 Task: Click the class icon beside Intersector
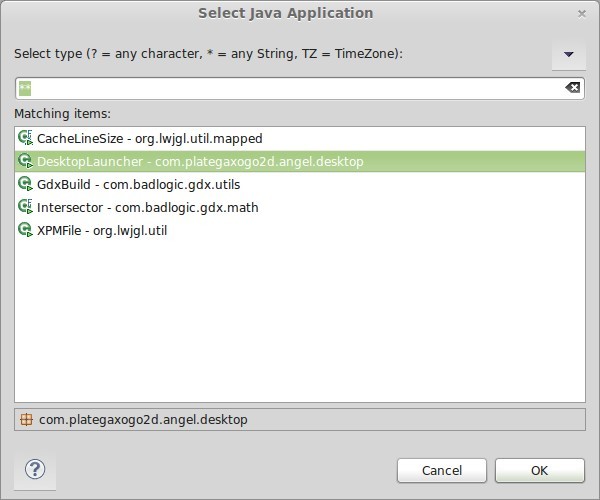(x=26, y=207)
